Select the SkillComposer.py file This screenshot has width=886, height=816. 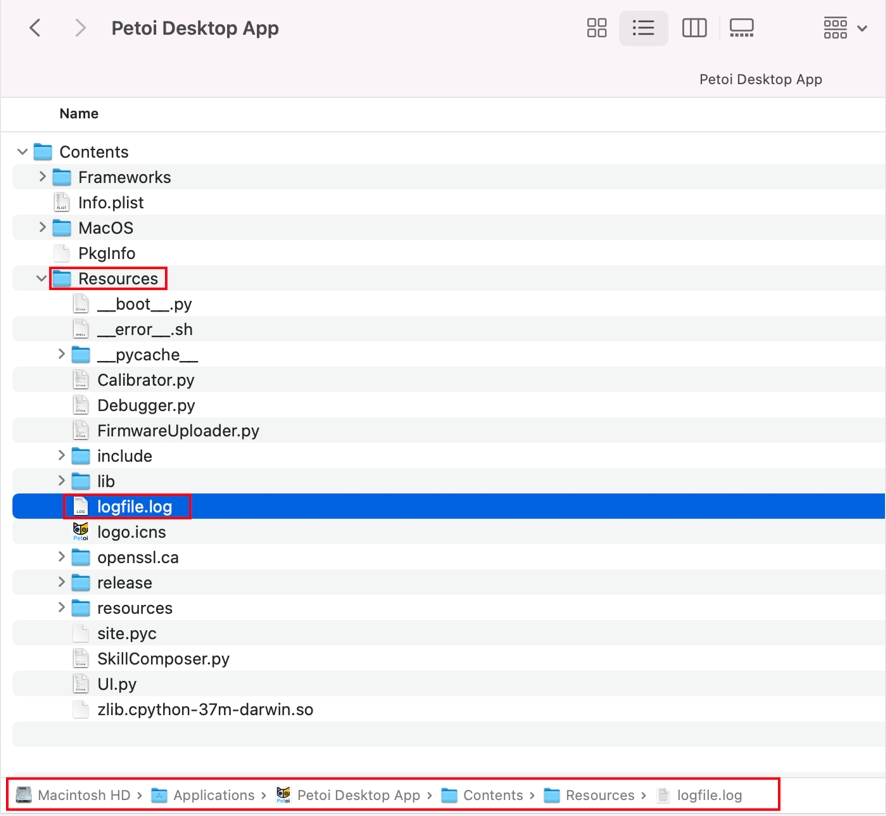[163, 659]
